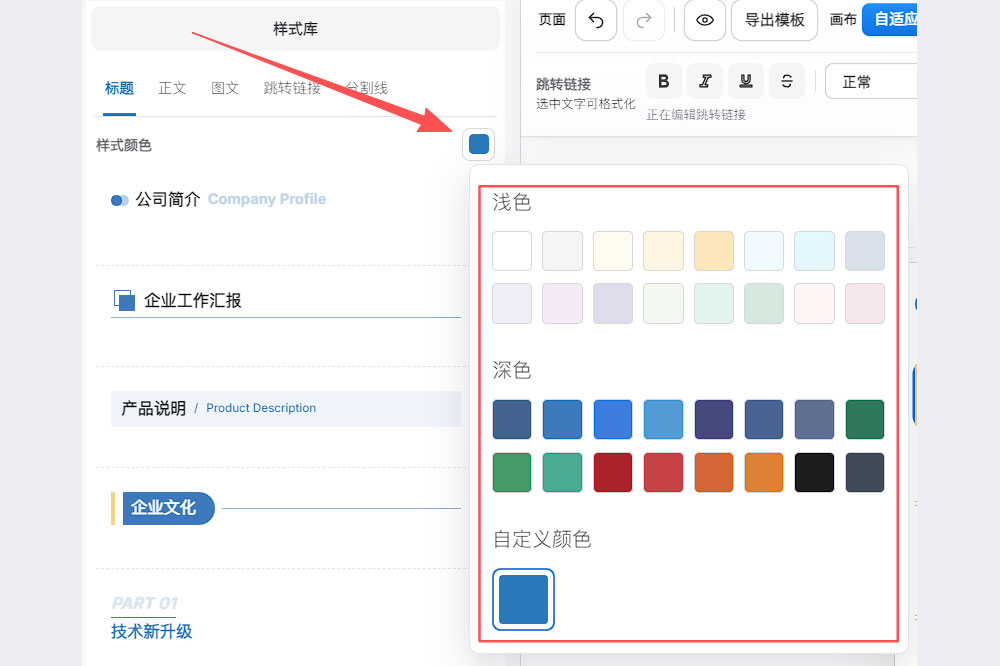The height and width of the screenshot is (666, 1000).
Task: Pick the teal green swatch
Action: pos(562,473)
